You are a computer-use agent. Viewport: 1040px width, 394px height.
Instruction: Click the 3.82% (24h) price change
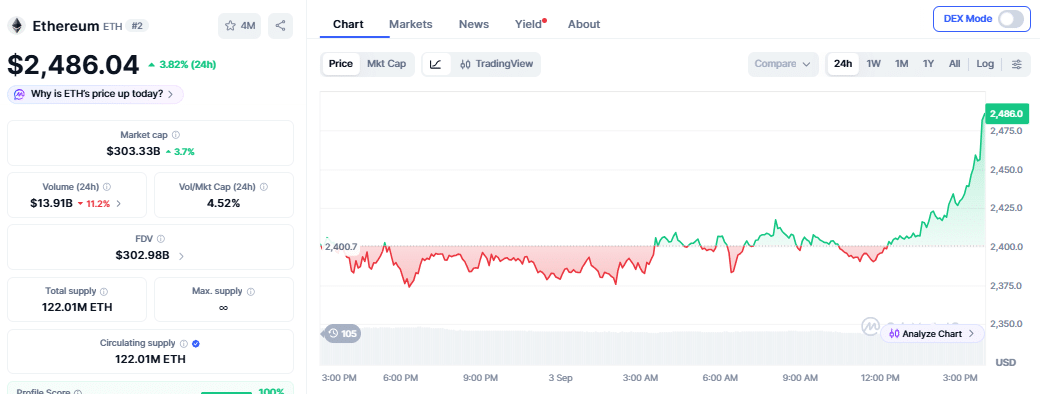[x=182, y=64]
